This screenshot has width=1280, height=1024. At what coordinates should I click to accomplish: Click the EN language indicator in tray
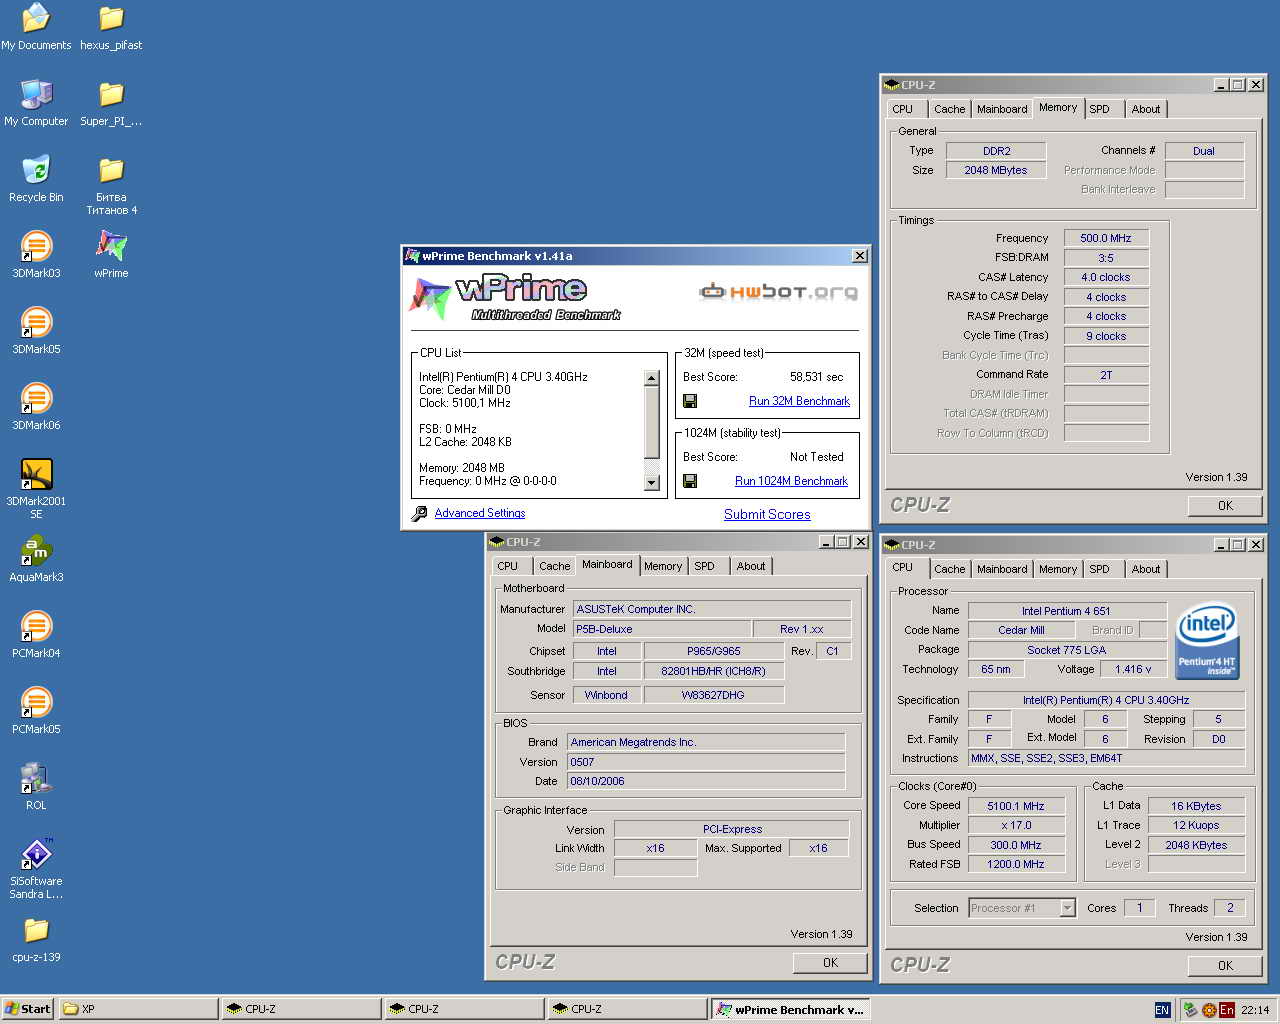1161,1010
